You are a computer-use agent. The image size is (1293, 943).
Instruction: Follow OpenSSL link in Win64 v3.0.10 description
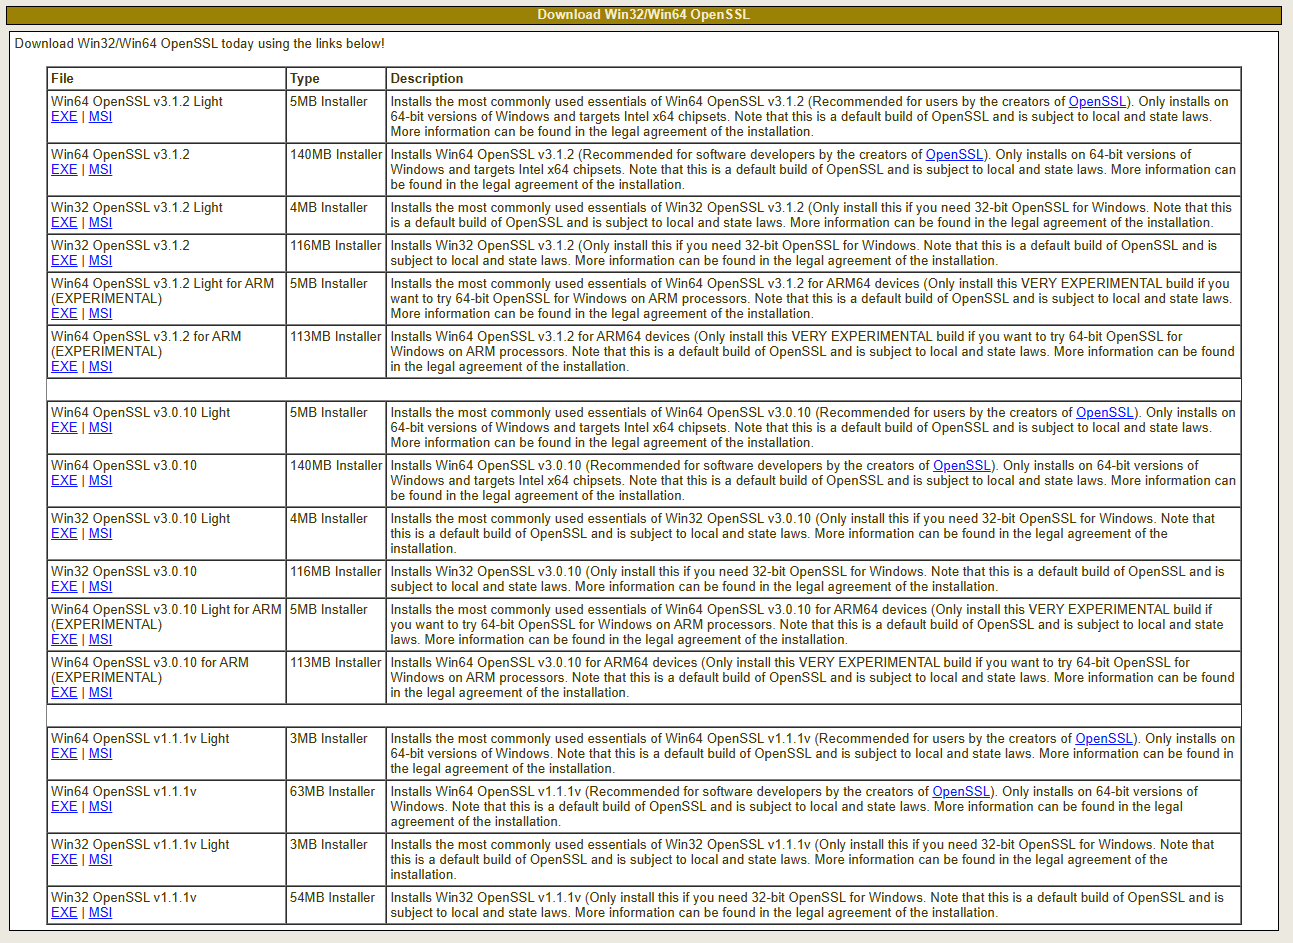[x=962, y=466]
